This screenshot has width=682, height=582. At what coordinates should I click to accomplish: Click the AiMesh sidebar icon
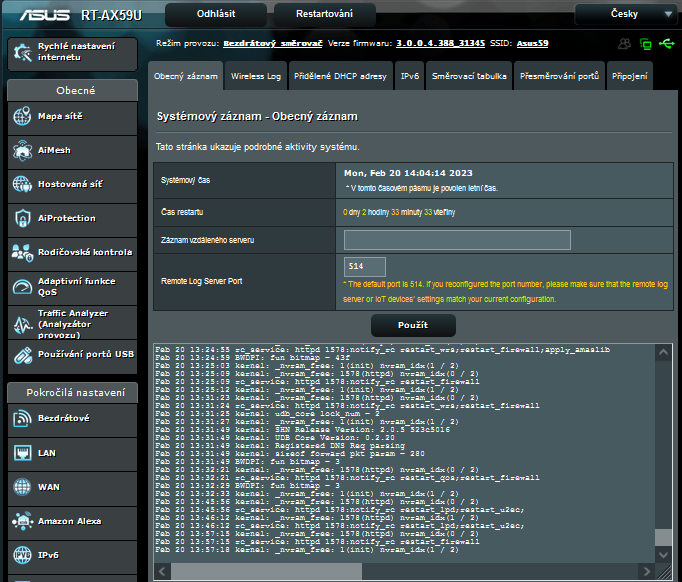(x=22, y=151)
